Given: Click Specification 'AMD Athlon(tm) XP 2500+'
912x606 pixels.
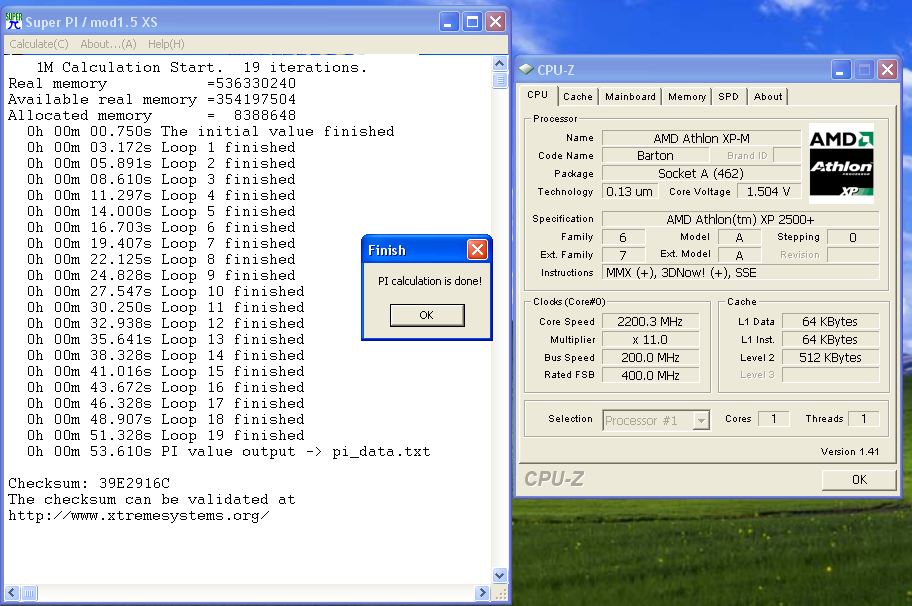Looking at the screenshot, I should point(740,219).
